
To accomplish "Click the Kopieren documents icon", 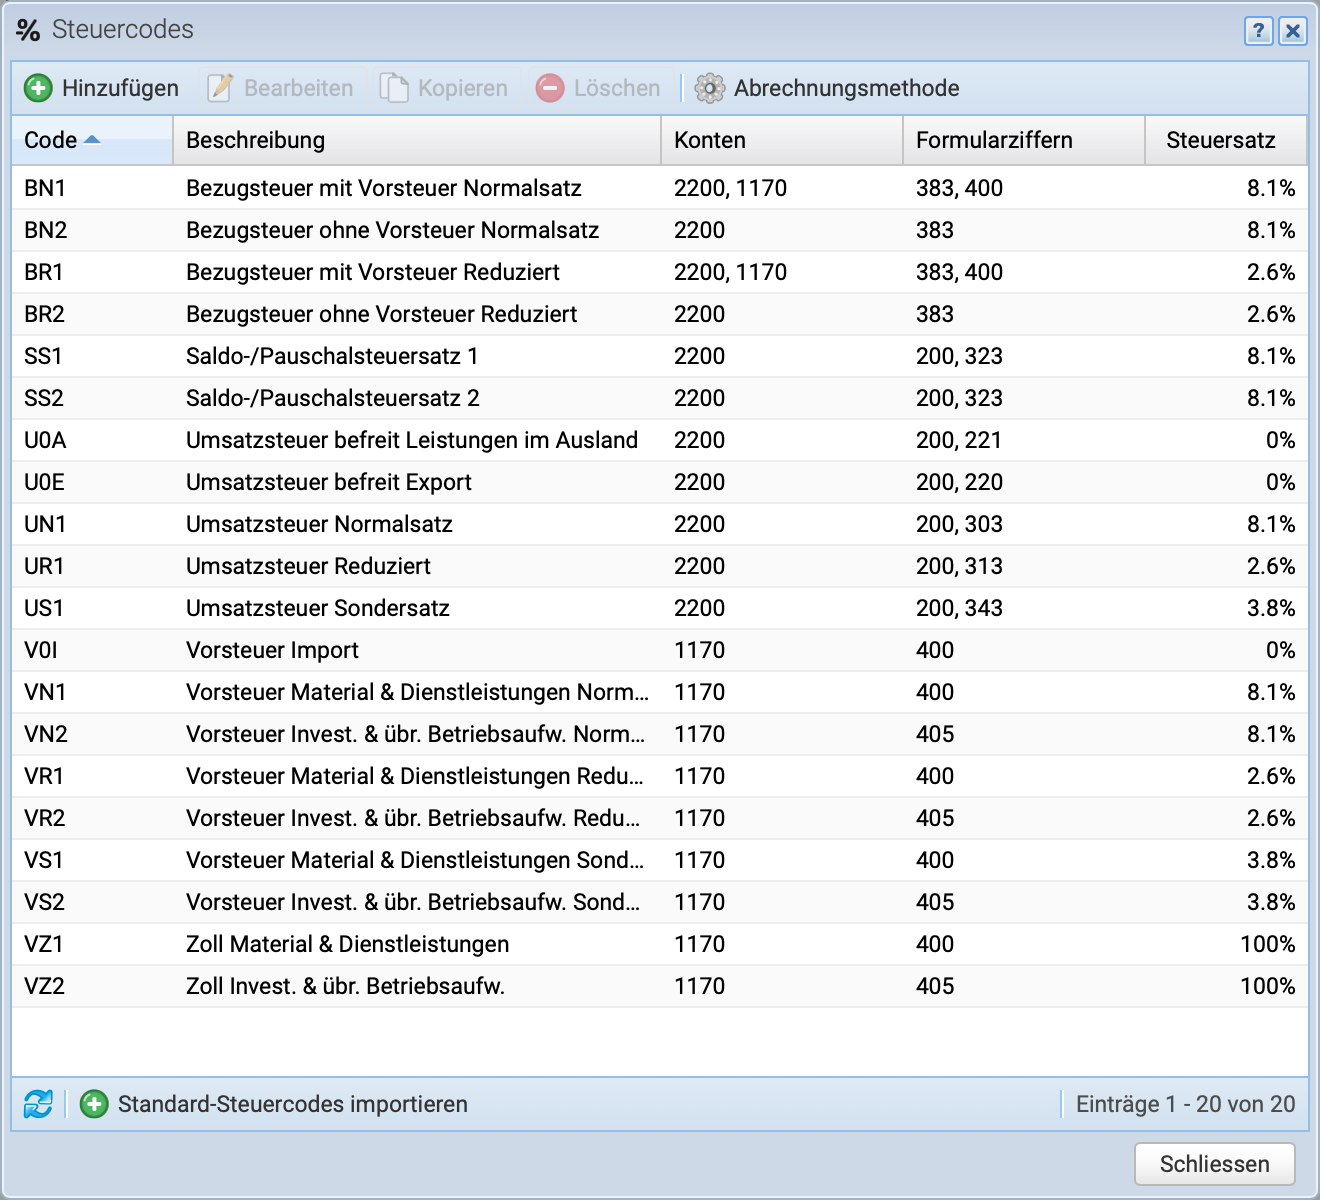I will [x=394, y=88].
